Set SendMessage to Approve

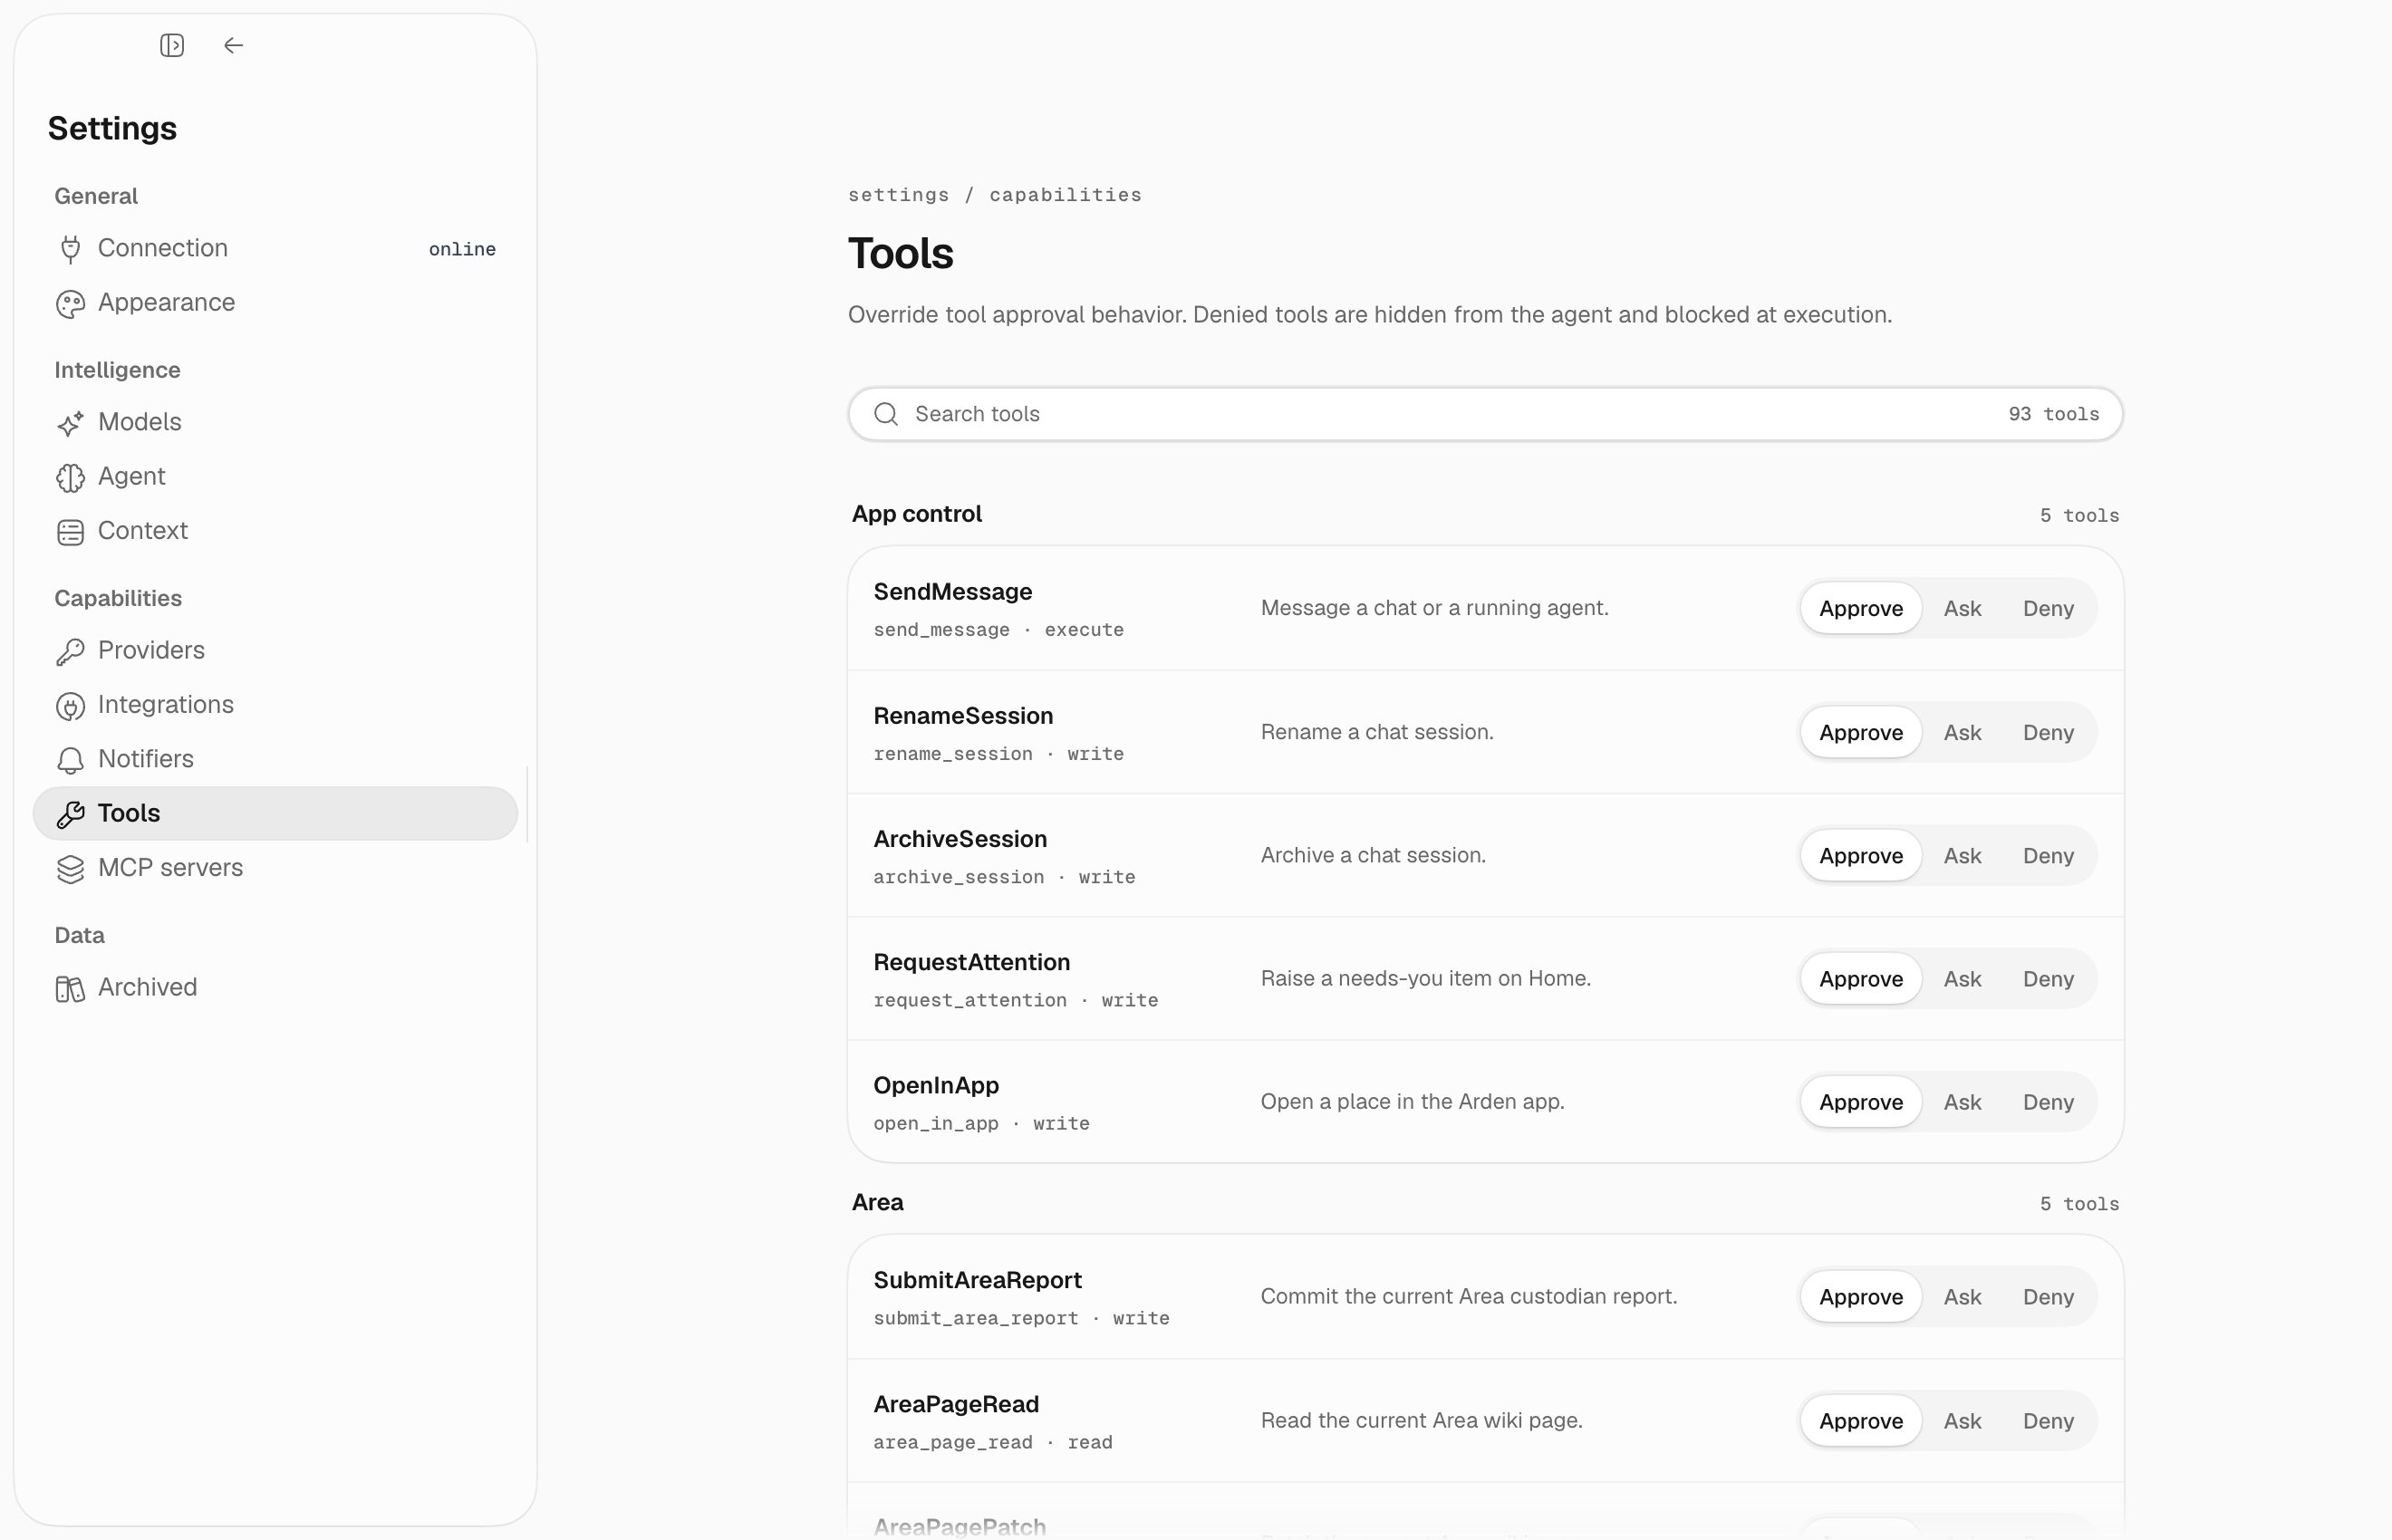click(x=1860, y=608)
